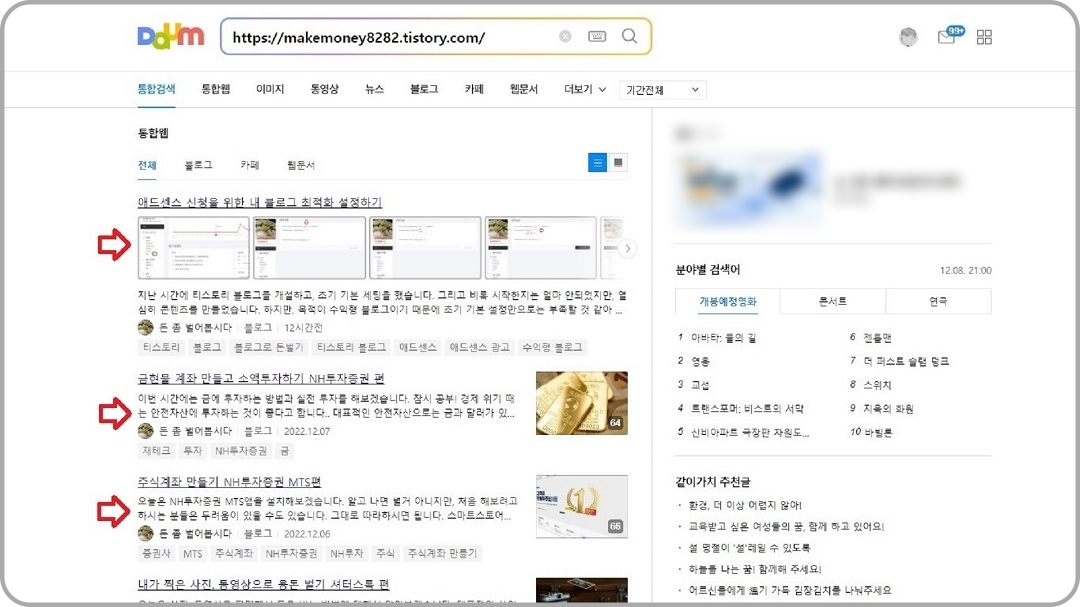Select the 전체 filter under 통합웹
The width and height of the screenshot is (1080, 607).
click(147, 162)
